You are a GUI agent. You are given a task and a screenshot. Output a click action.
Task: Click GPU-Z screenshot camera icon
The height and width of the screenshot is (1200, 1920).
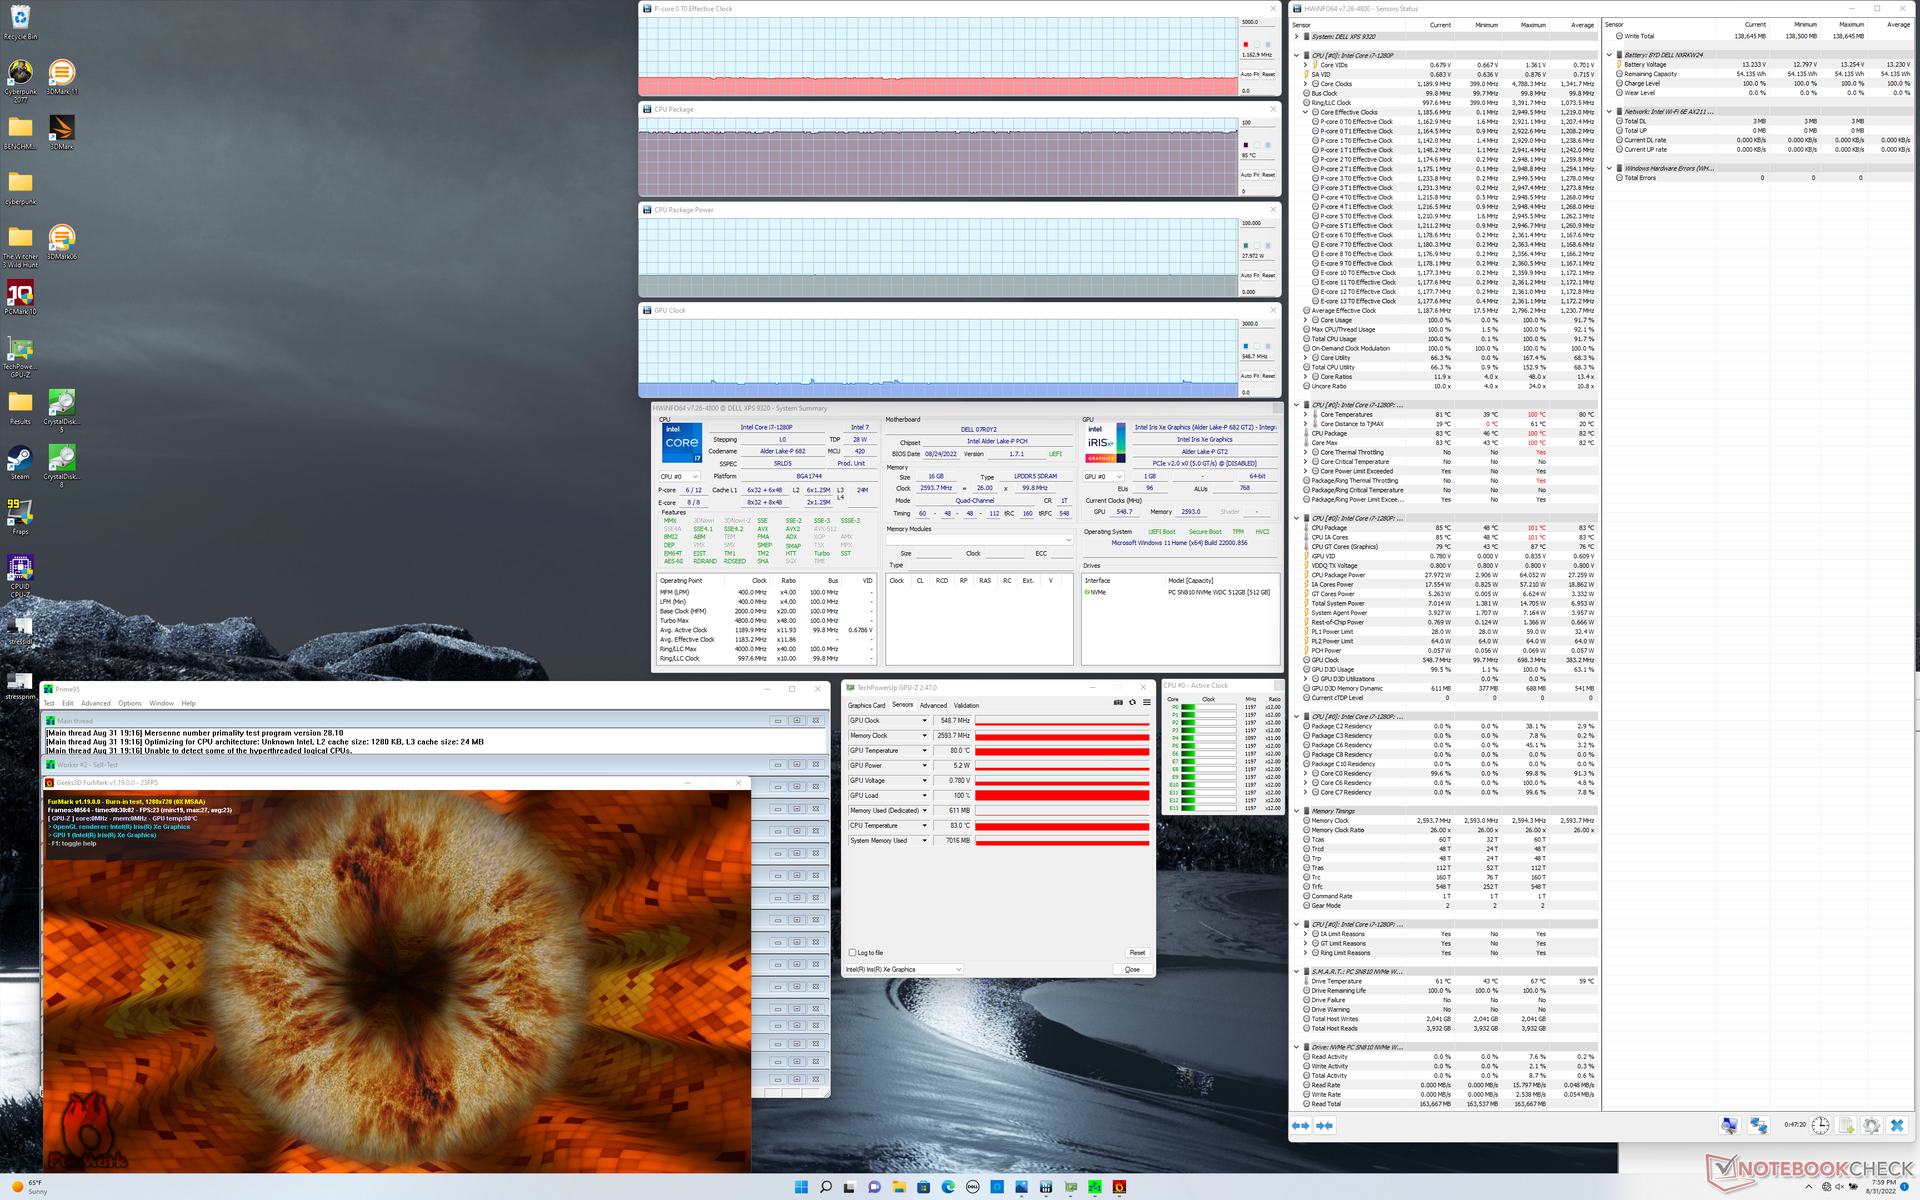(1118, 702)
